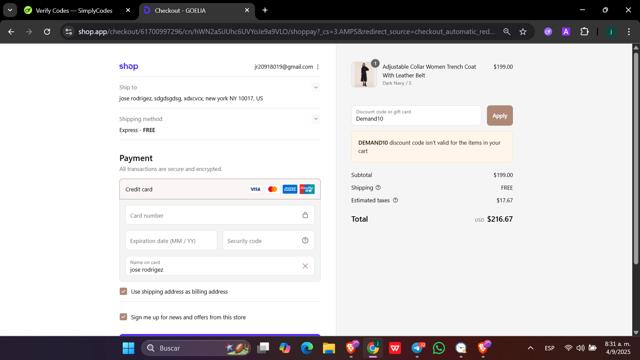This screenshot has height=360, width=640.
Task: Click the page address bar URL
Action: tap(286, 31)
